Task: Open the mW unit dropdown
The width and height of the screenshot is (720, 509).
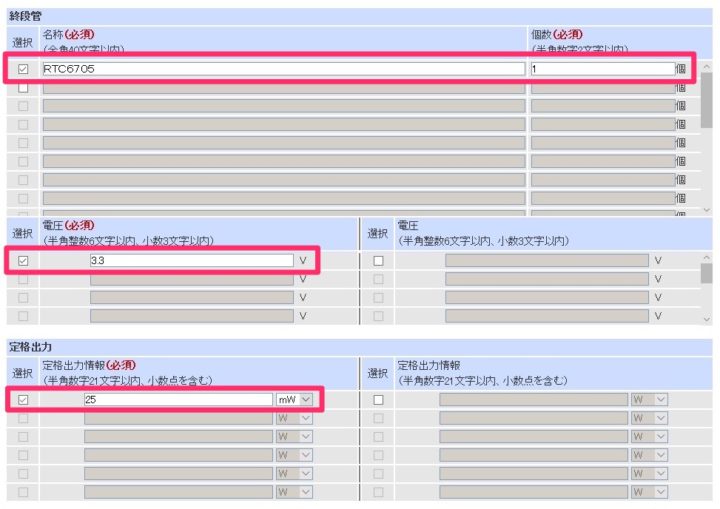Action: coord(295,399)
